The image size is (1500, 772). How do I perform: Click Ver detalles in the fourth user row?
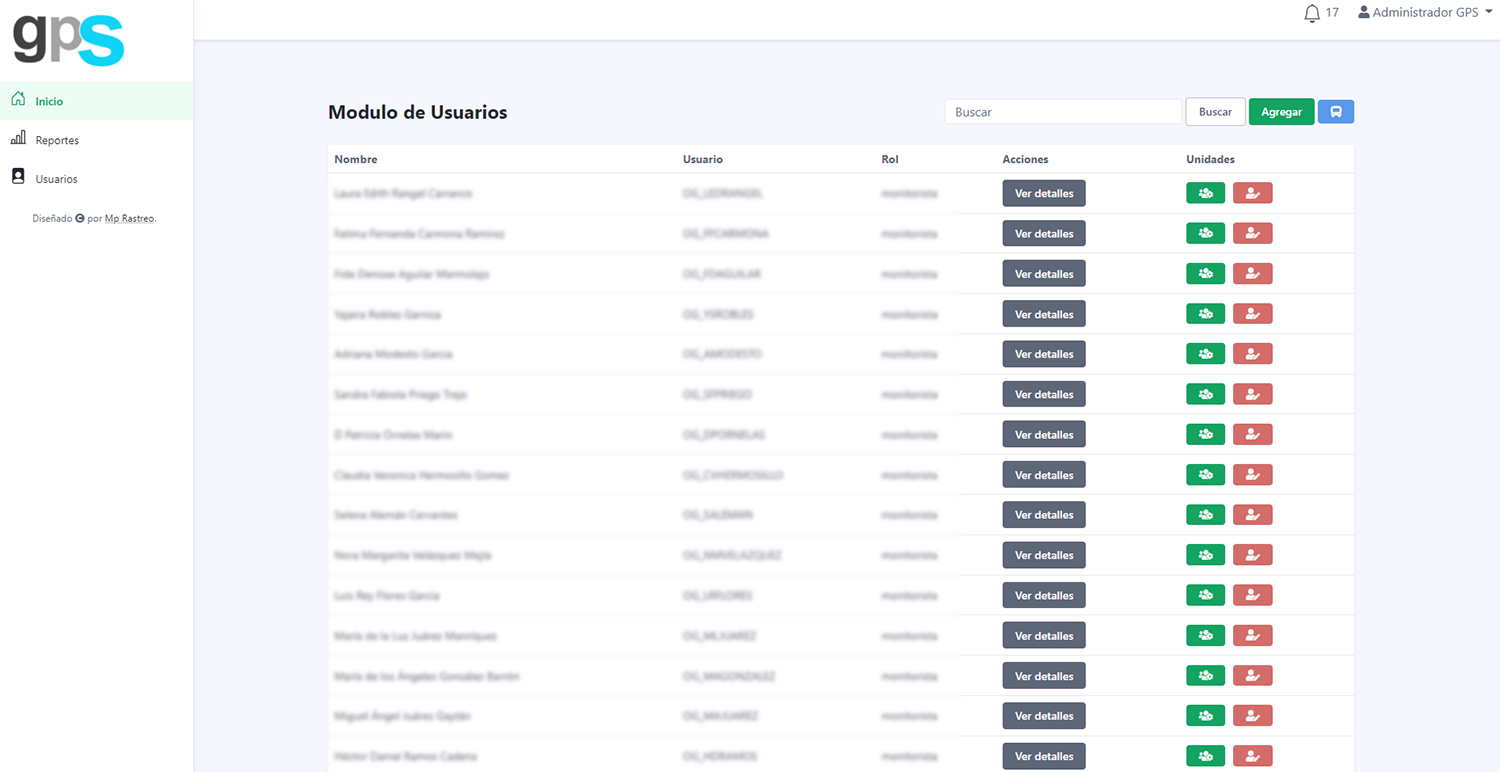[x=1044, y=314]
